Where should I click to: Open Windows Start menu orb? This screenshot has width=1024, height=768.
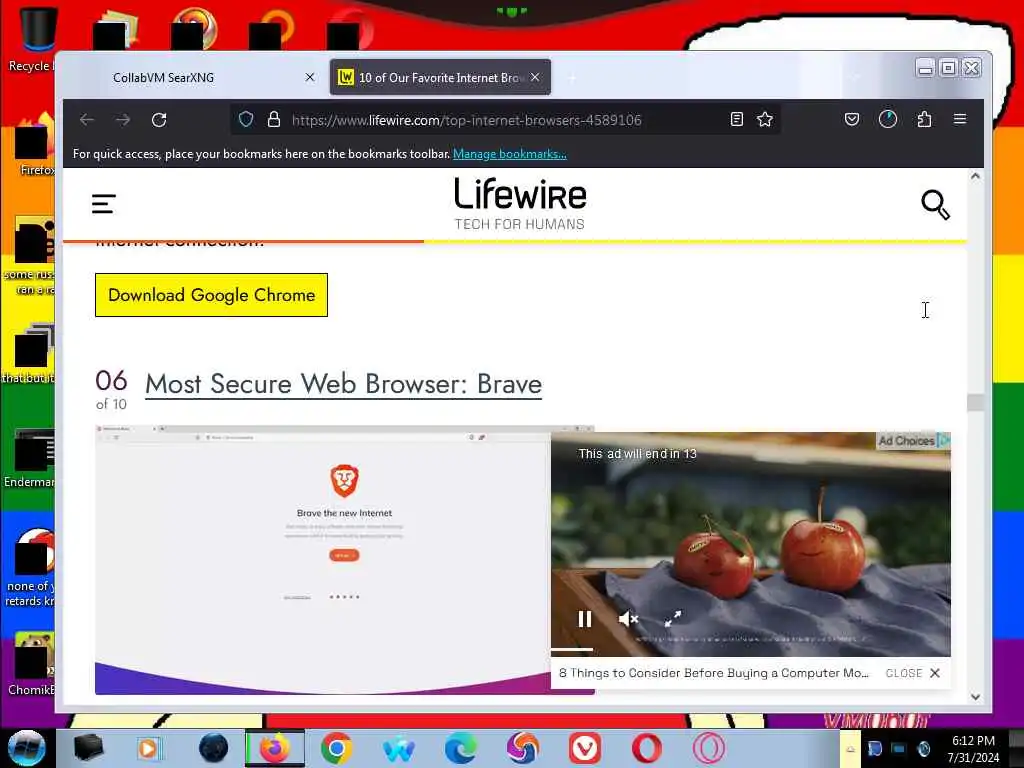click(27, 748)
